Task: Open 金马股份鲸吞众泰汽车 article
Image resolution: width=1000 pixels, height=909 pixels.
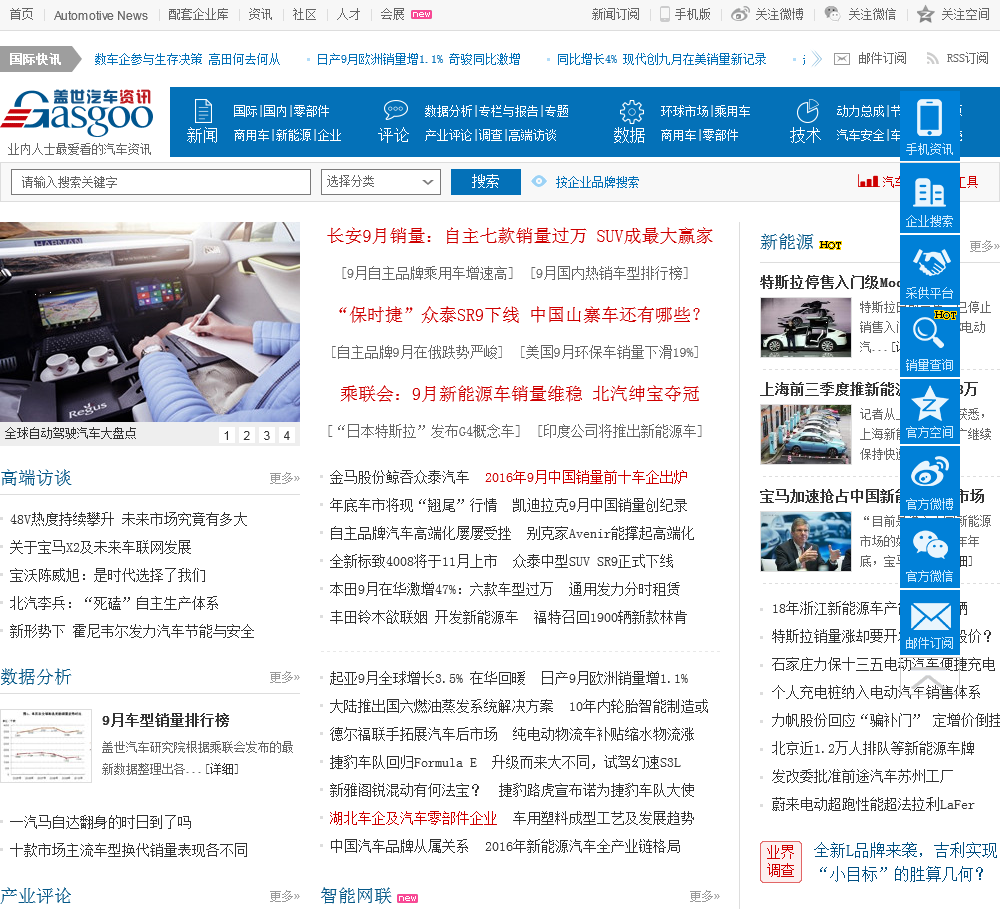Action: click(399, 477)
